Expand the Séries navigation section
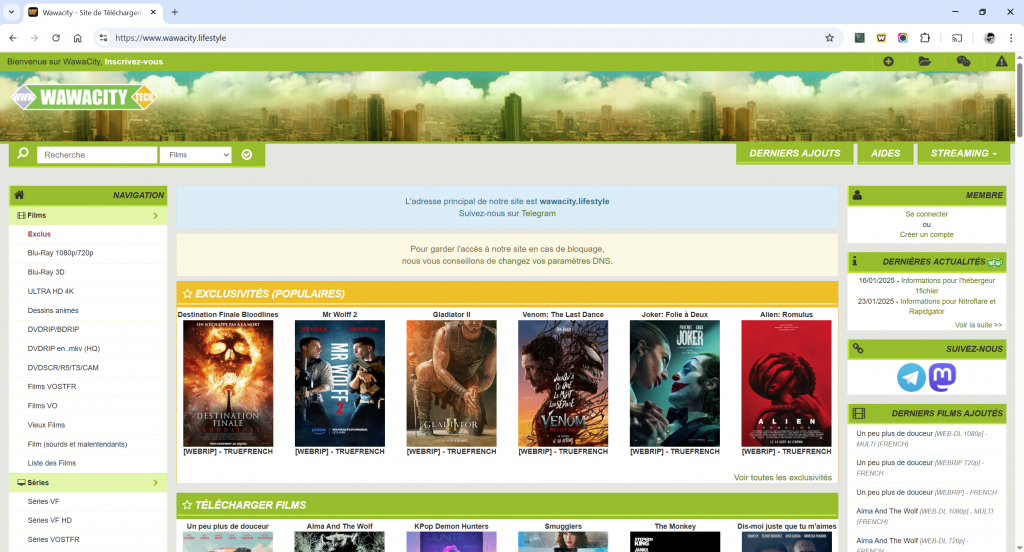 coord(88,483)
